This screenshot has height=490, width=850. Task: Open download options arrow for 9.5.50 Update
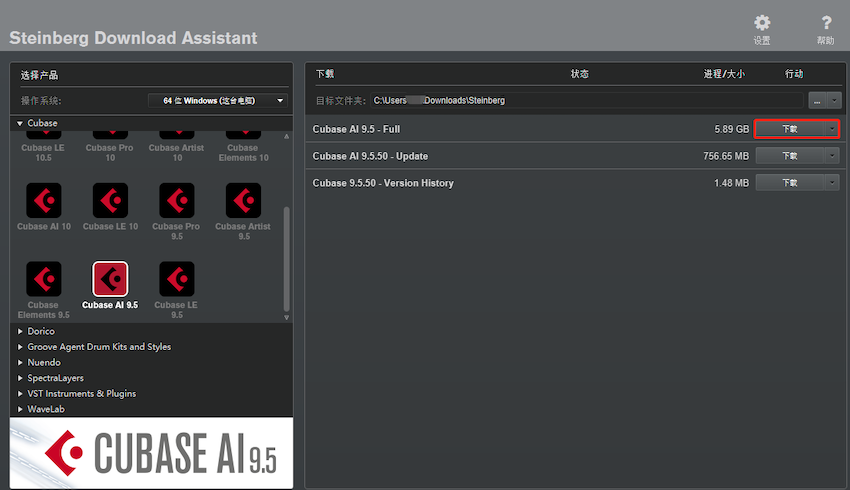tap(832, 156)
